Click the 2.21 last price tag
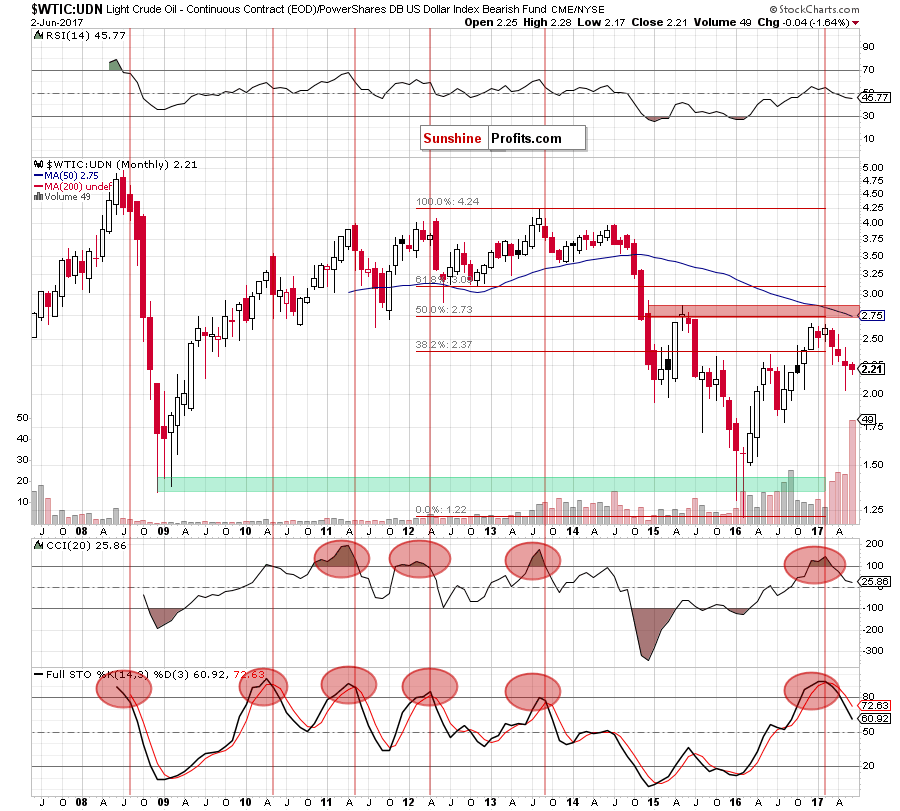This screenshot has width=900, height=811. click(x=872, y=369)
